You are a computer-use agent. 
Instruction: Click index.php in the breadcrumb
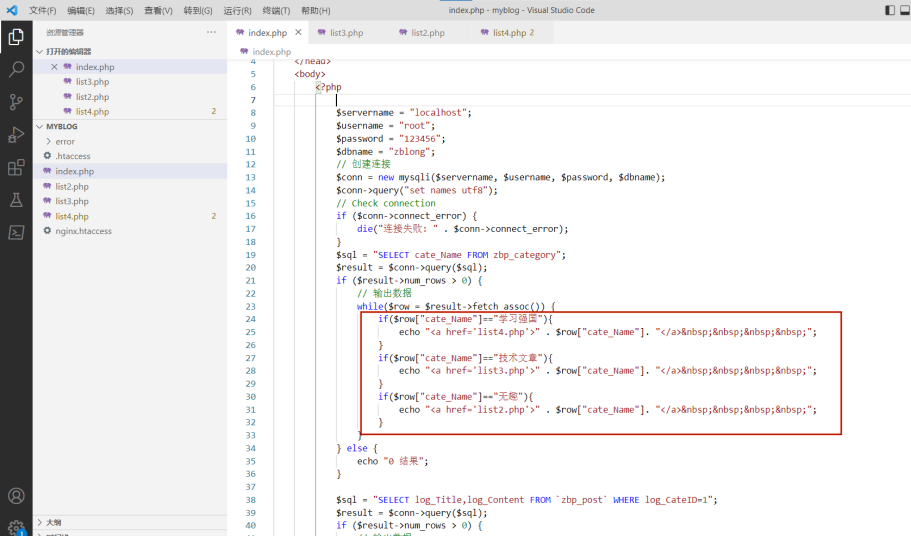click(271, 51)
